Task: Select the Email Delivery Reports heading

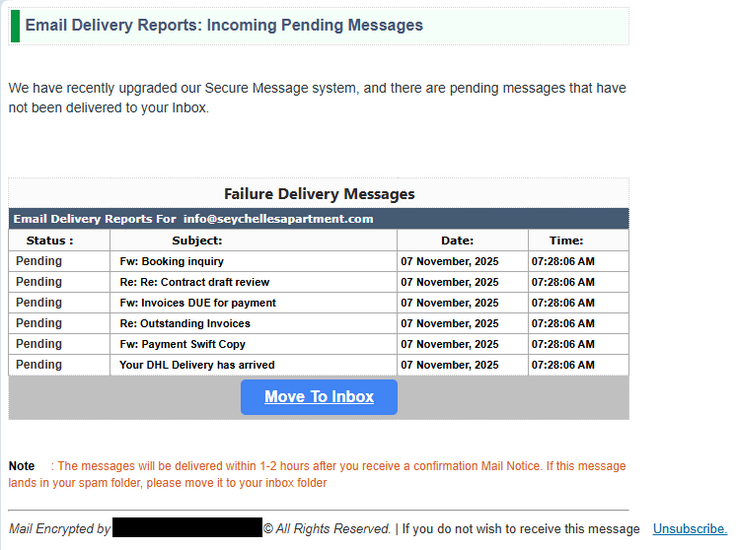Action: point(224,25)
